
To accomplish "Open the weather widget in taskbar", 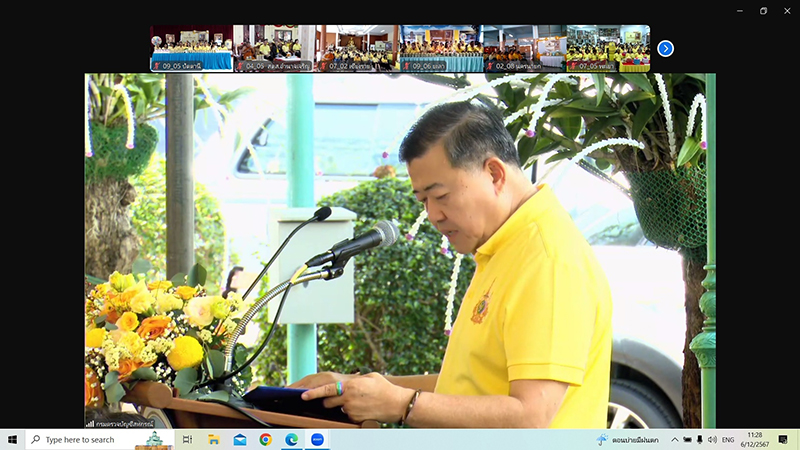I will click(x=628, y=439).
